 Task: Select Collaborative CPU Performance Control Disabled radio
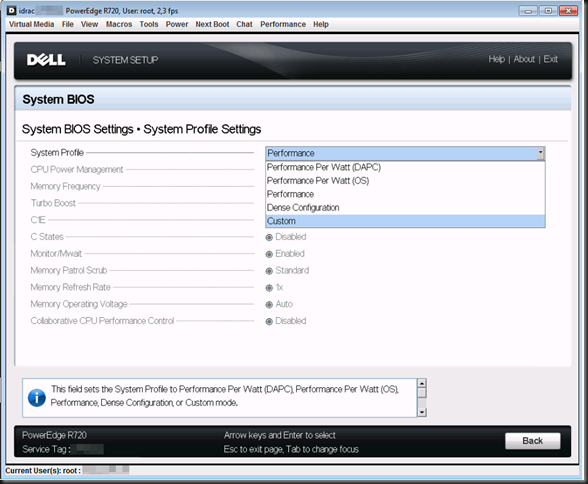(269, 322)
